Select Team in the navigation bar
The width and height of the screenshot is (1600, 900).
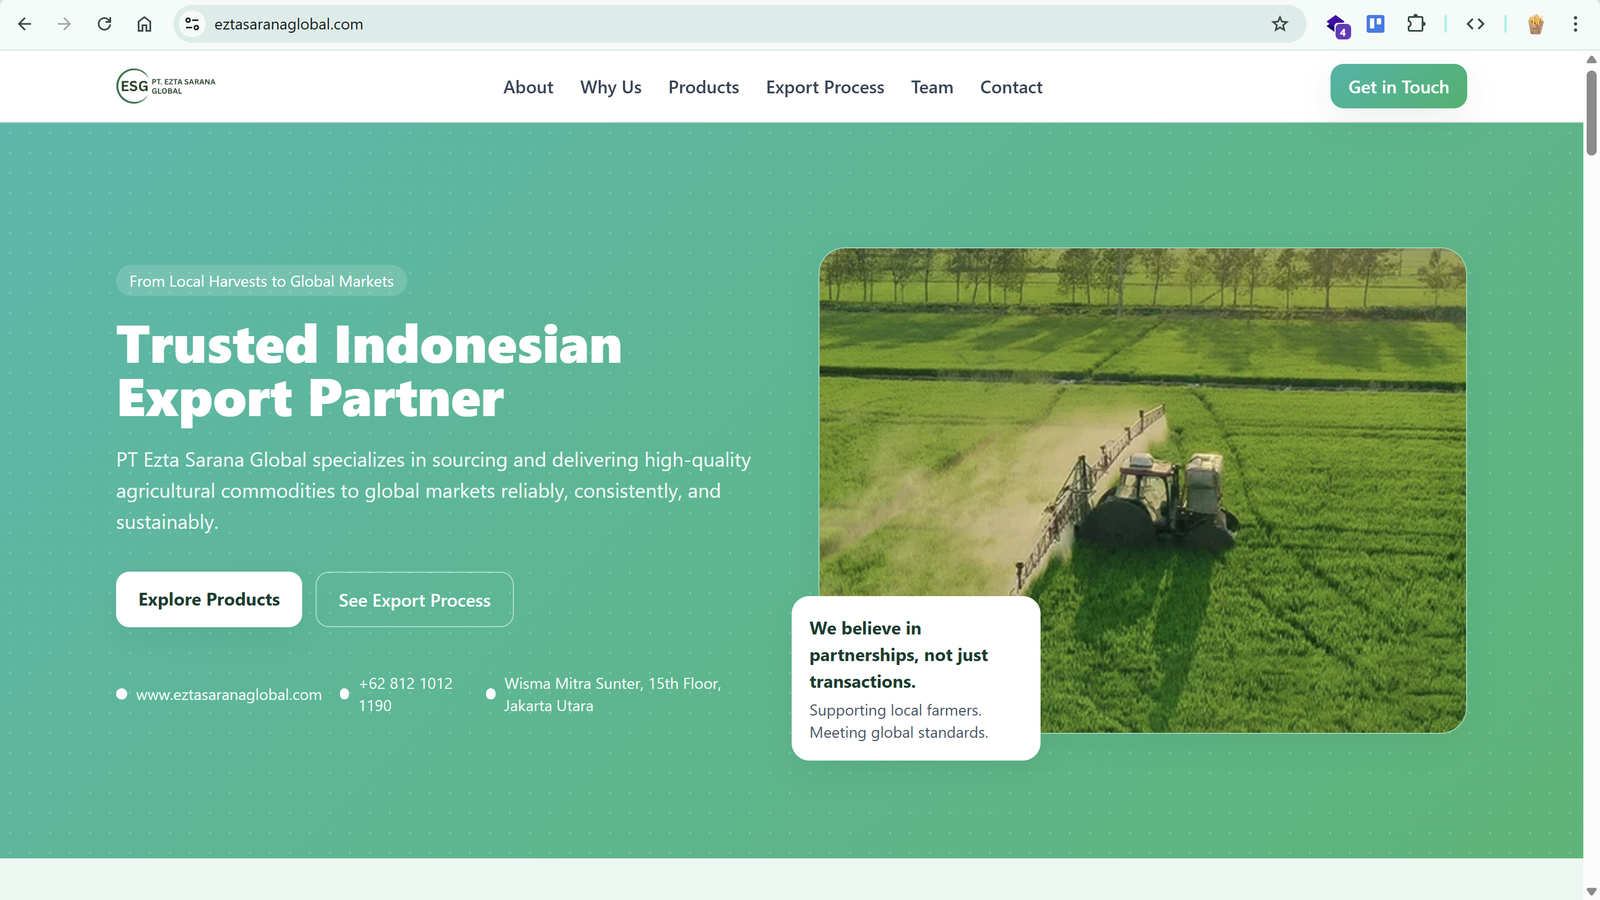coord(931,87)
